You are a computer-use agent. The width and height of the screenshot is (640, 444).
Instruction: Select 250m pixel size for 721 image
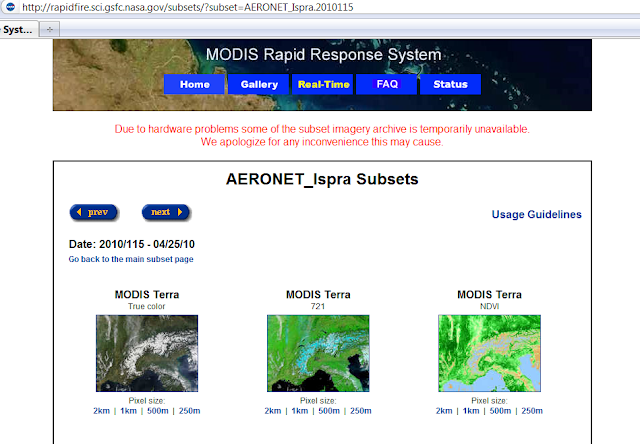[x=361, y=411]
